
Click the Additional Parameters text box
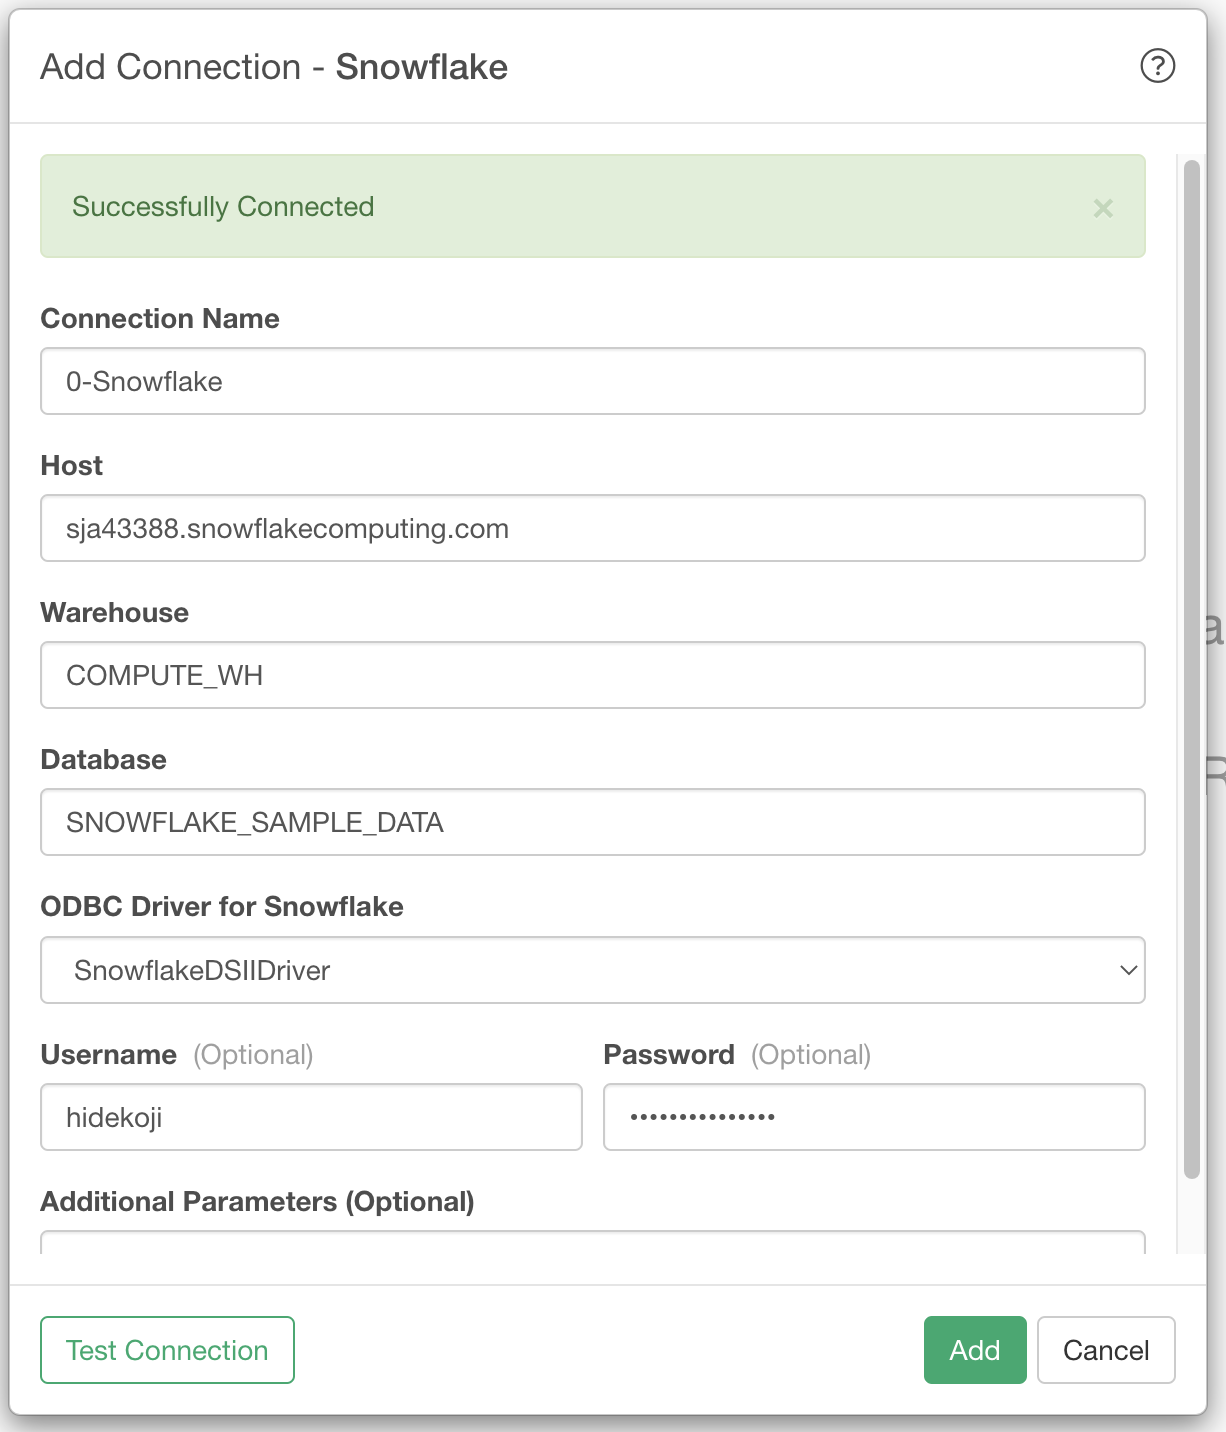(592, 1243)
